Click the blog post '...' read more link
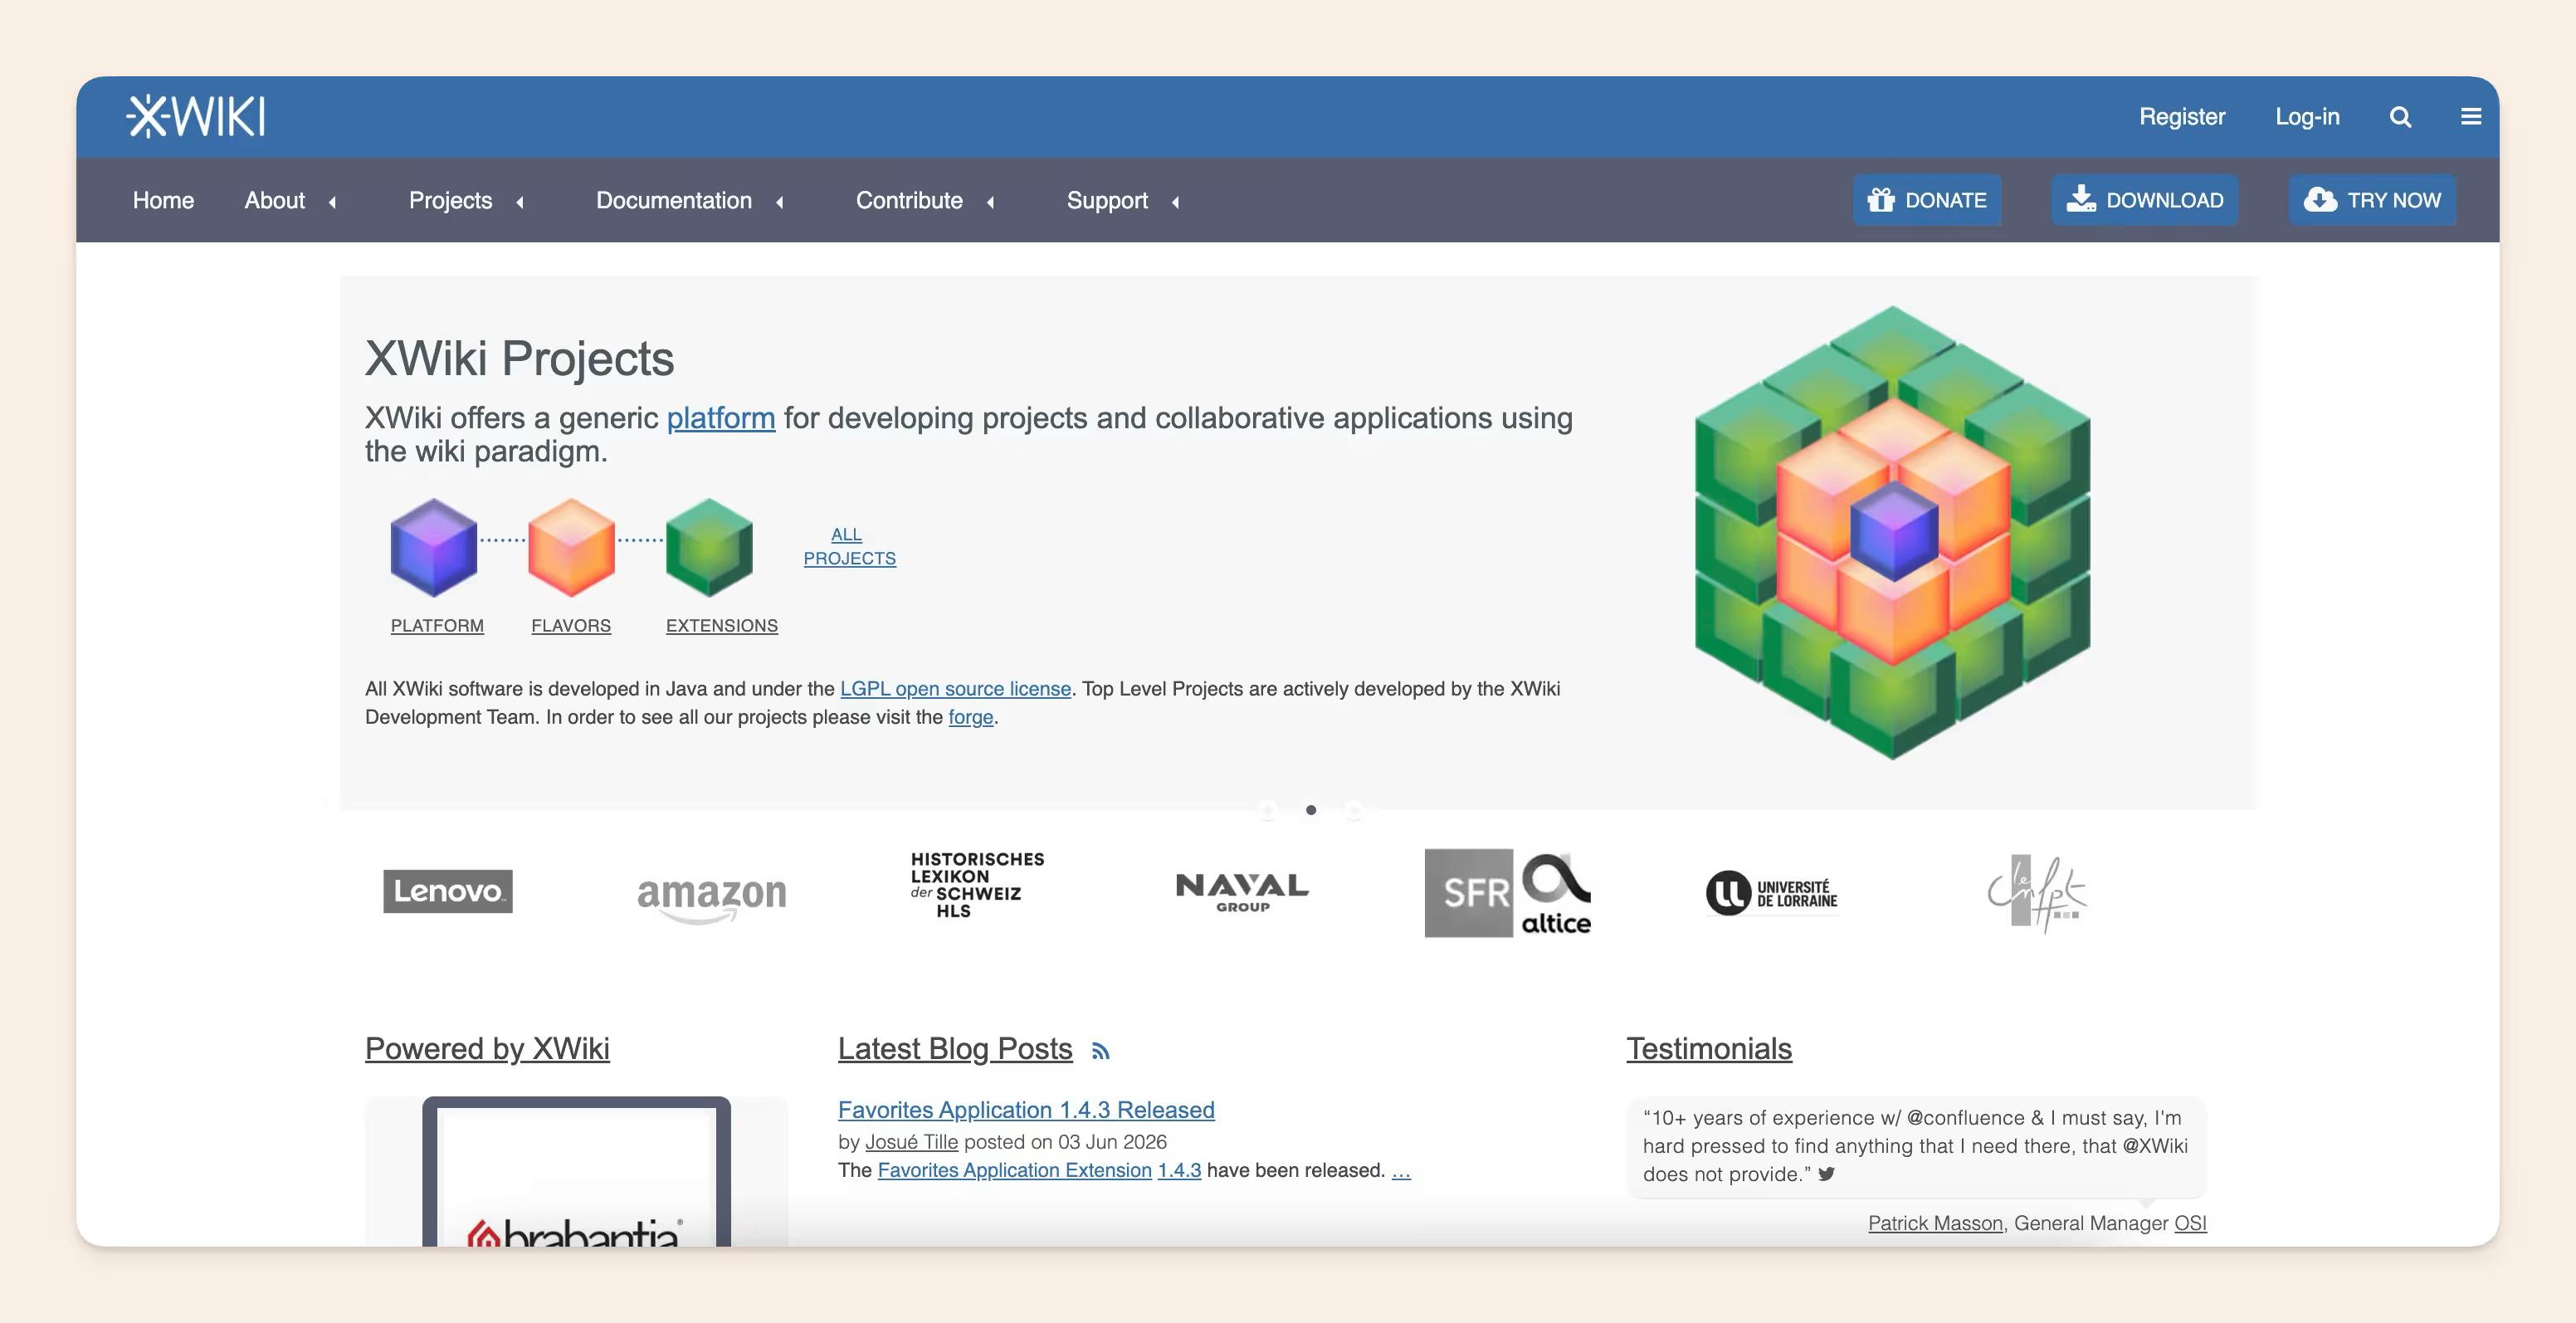This screenshot has width=2576, height=1323. (x=1401, y=1171)
